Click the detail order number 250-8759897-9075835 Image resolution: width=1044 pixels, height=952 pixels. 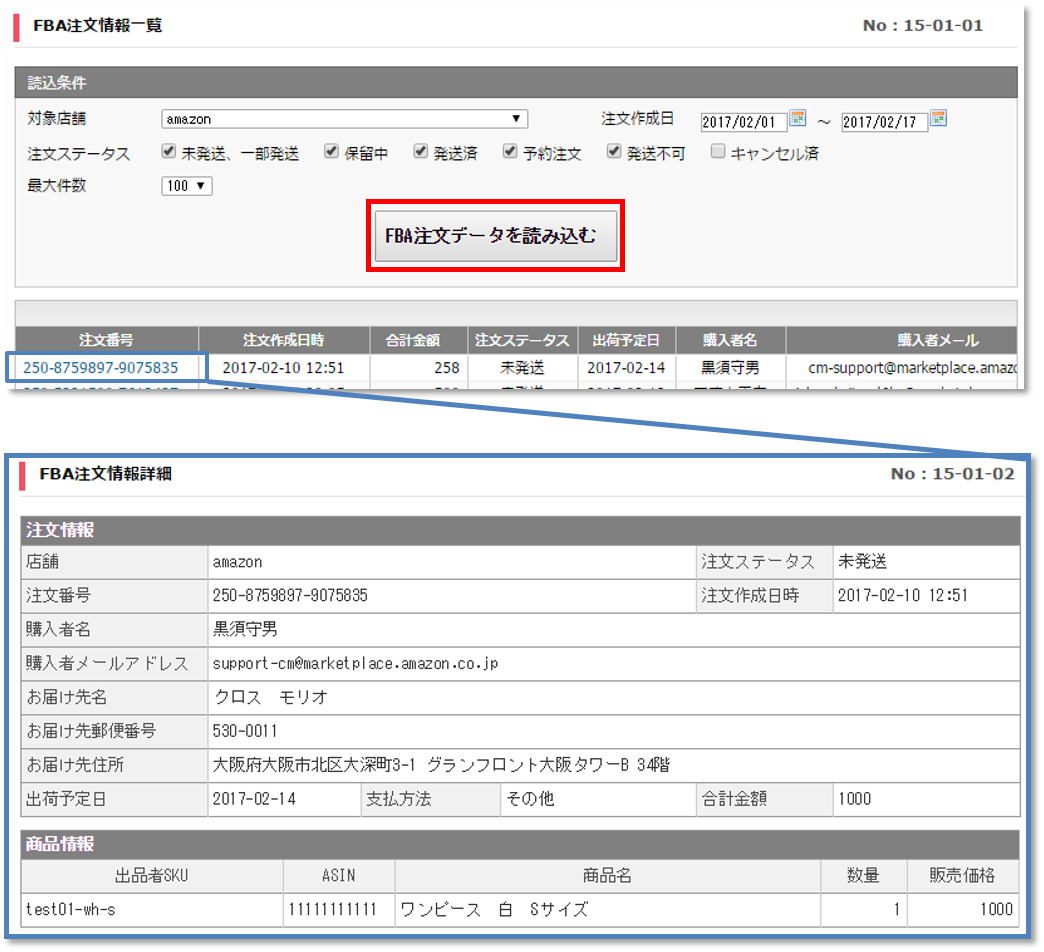click(x=290, y=595)
